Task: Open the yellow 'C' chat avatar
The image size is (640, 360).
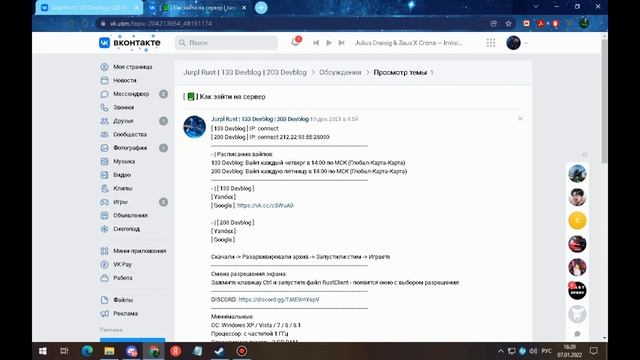Action: [577, 220]
